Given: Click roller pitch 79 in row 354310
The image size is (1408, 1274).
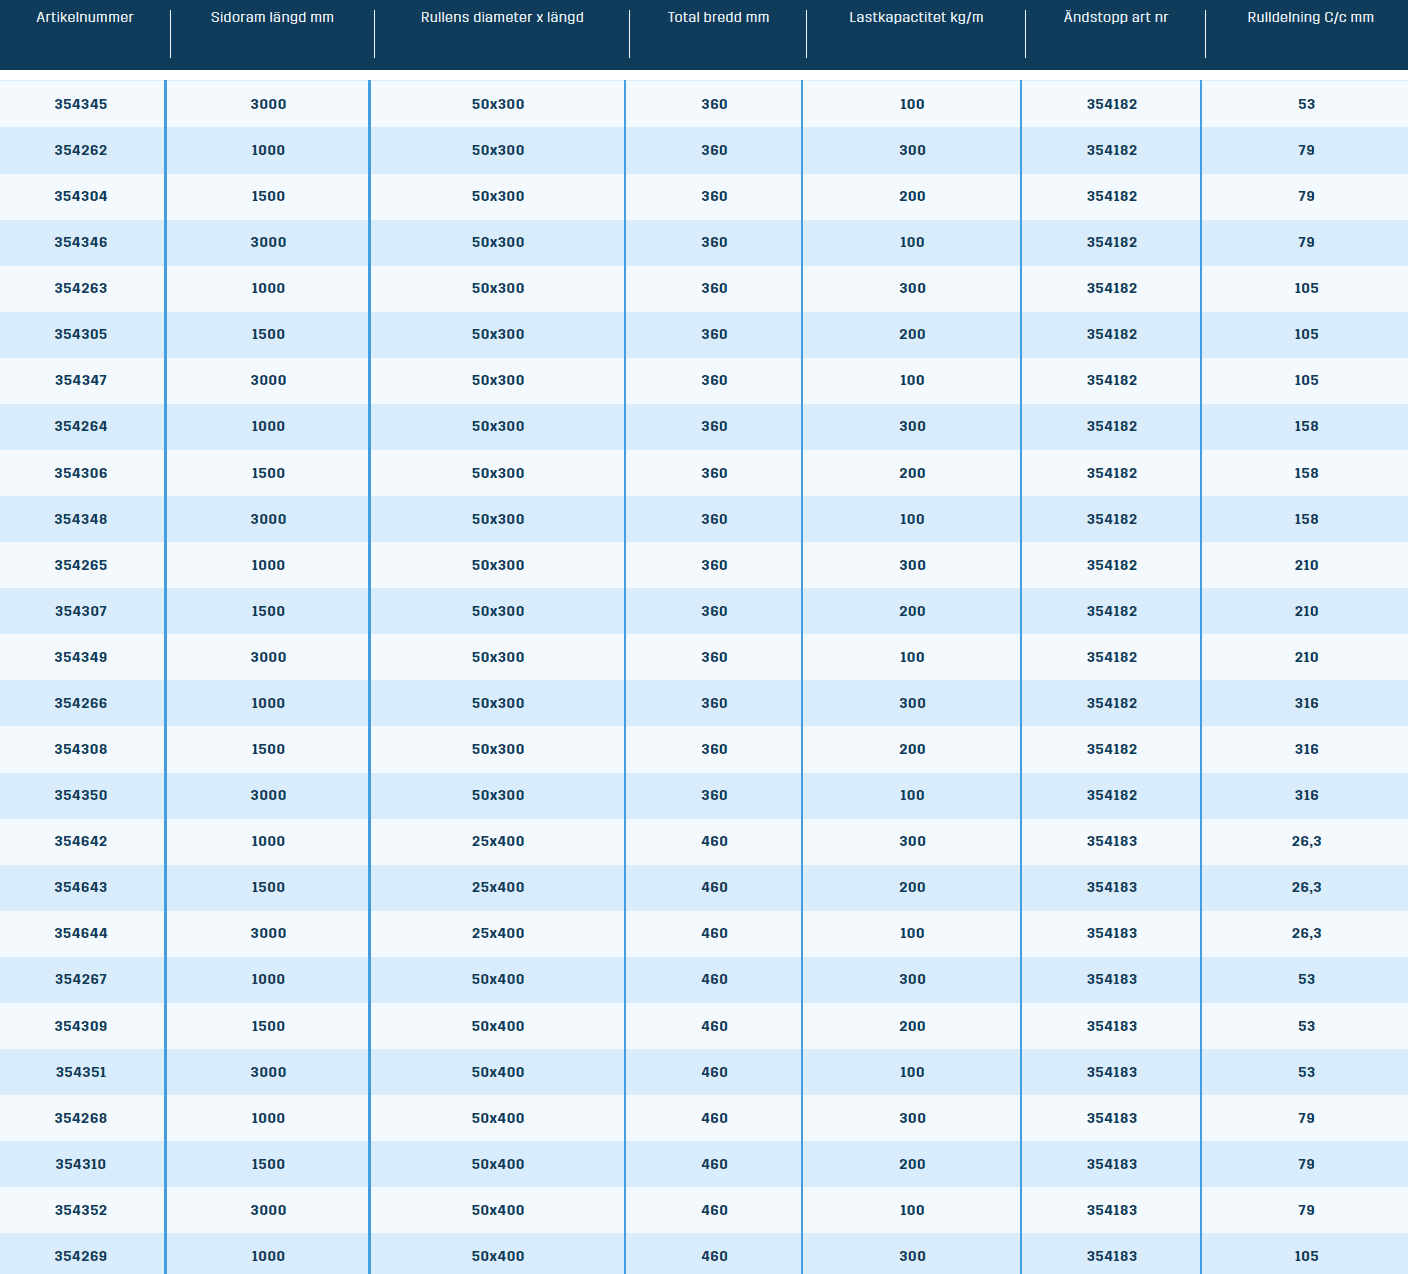Looking at the screenshot, I should click(x=1307, y=1164).
